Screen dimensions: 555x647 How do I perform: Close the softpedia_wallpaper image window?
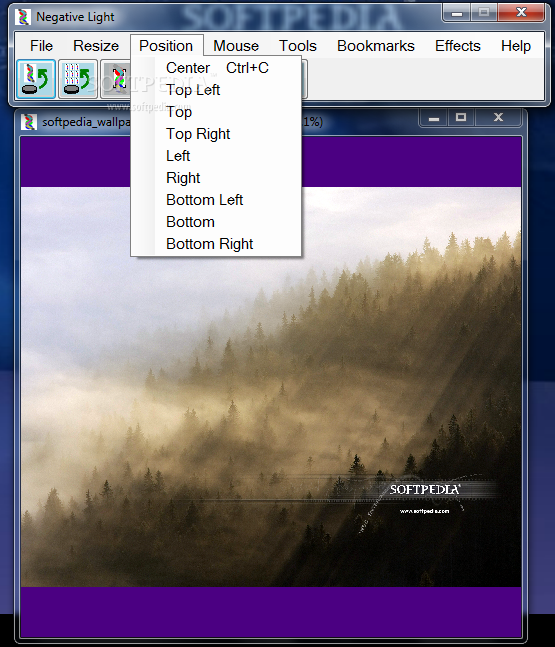[x=498, y=118]
